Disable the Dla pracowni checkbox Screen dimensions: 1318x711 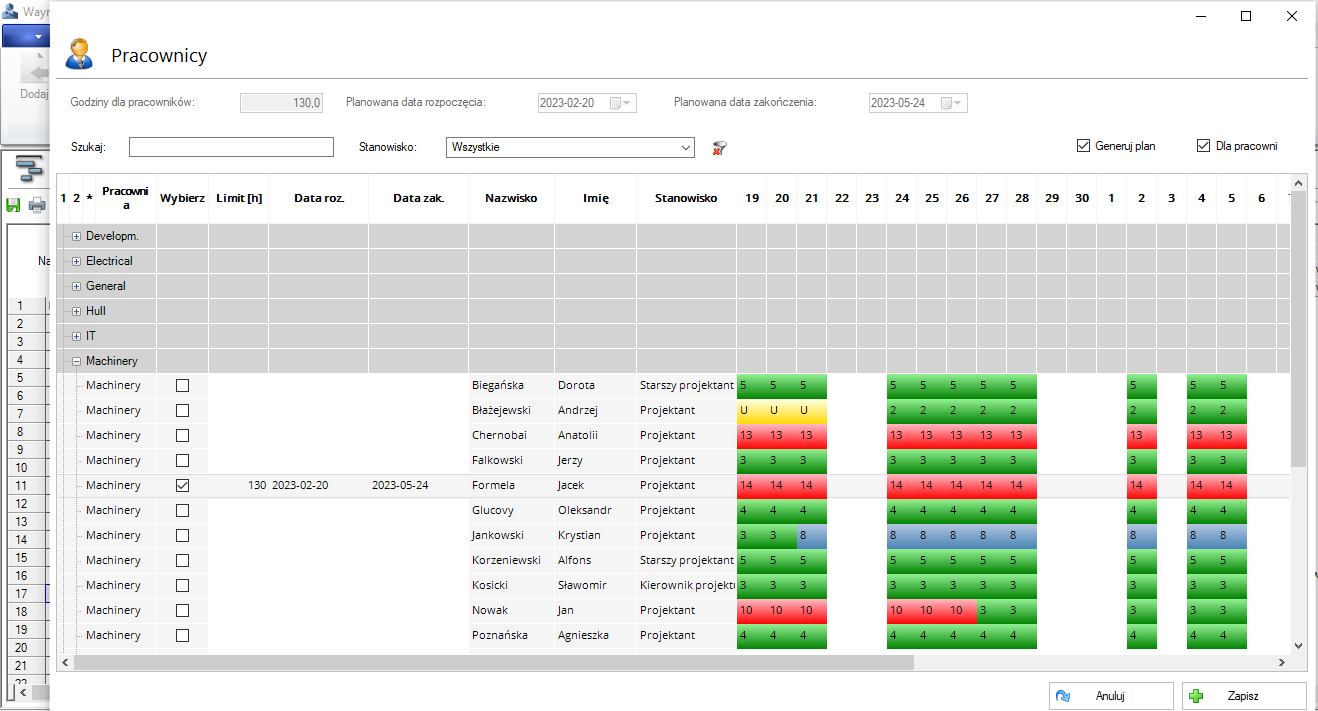[1203, 146]
